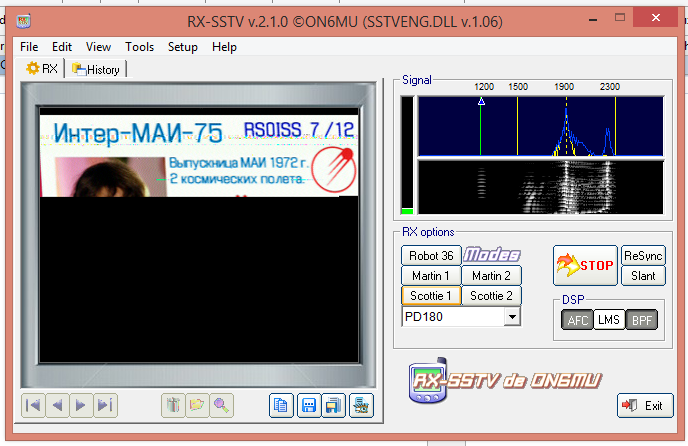Viewport: 688px width, 446px height.
Task: Open the Setup menu
Action: pyautogui.click(x=183, y=47)
